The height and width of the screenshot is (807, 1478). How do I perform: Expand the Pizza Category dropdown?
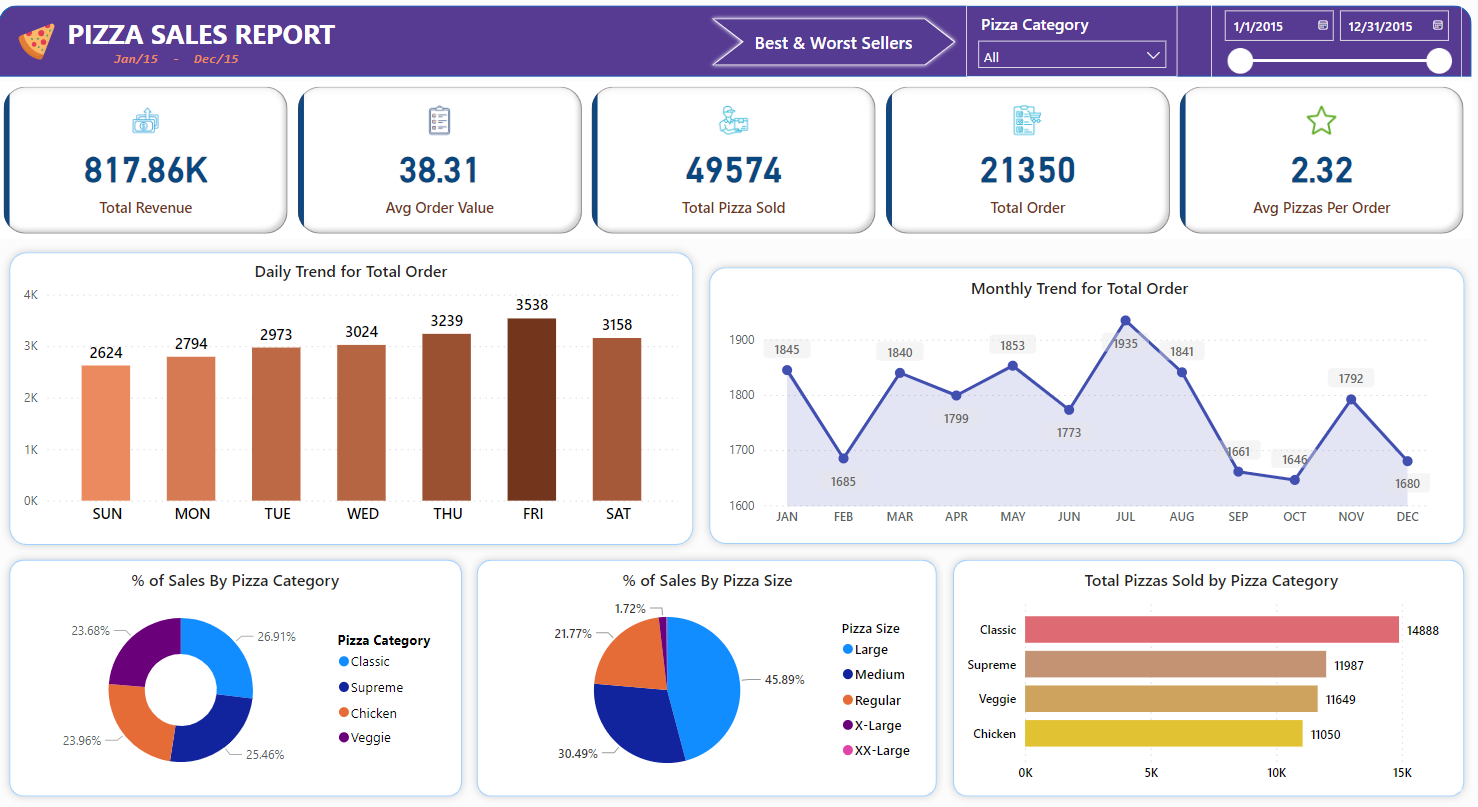click(x=1071, y=57)
